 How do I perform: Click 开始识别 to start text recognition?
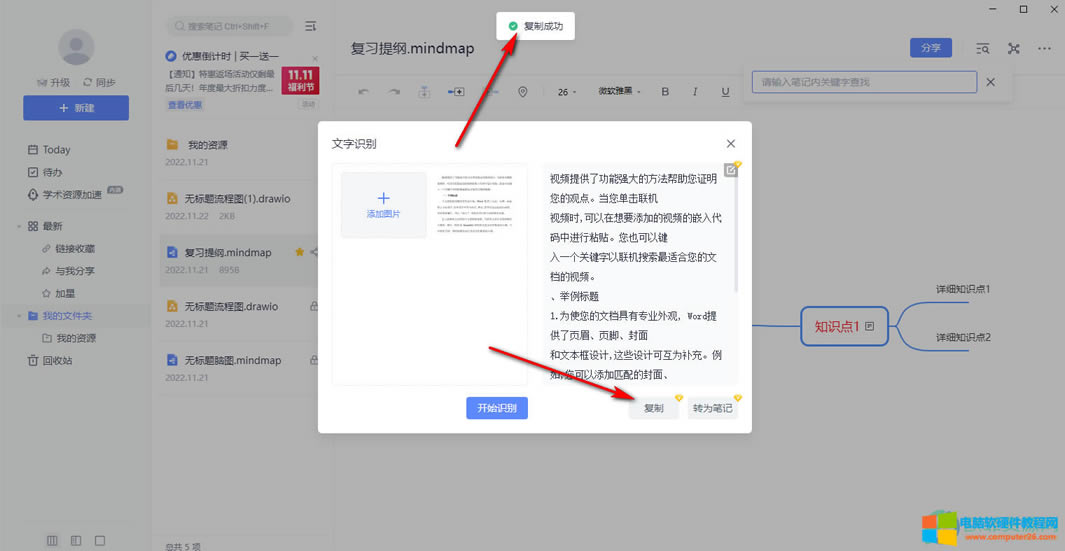point(496,408)
